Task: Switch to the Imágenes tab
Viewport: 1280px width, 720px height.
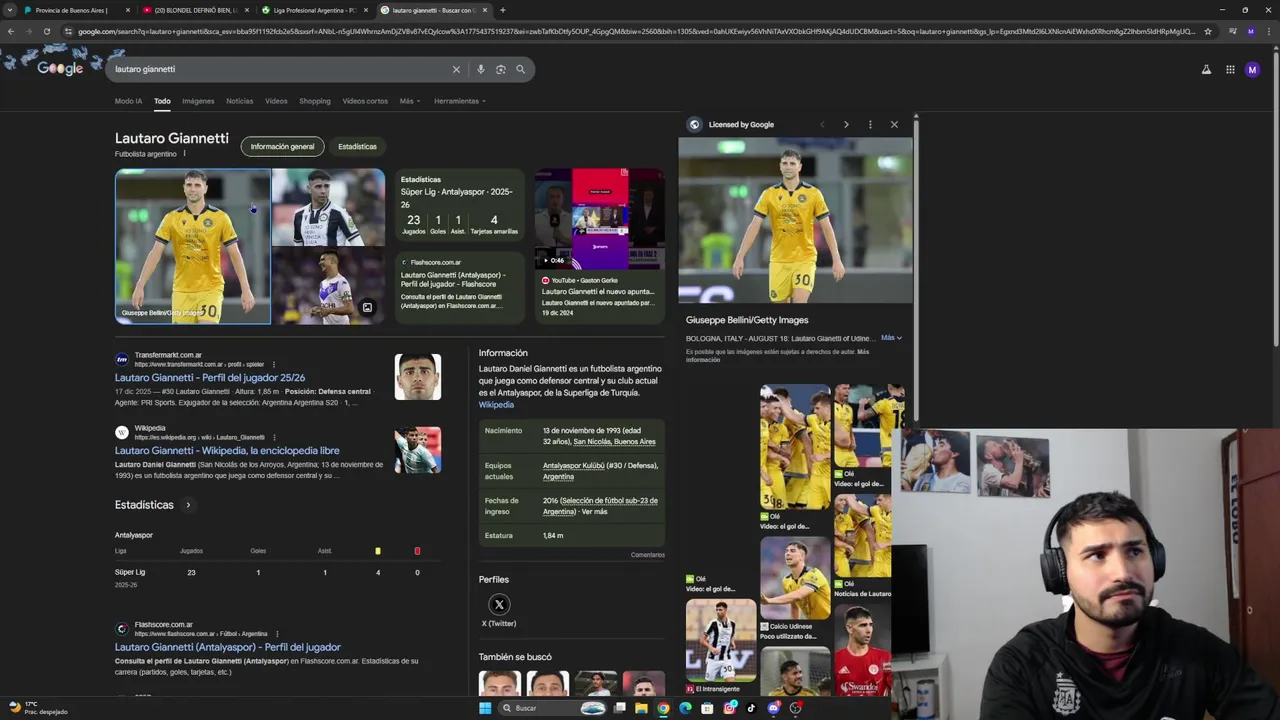Action: (198, 101)
